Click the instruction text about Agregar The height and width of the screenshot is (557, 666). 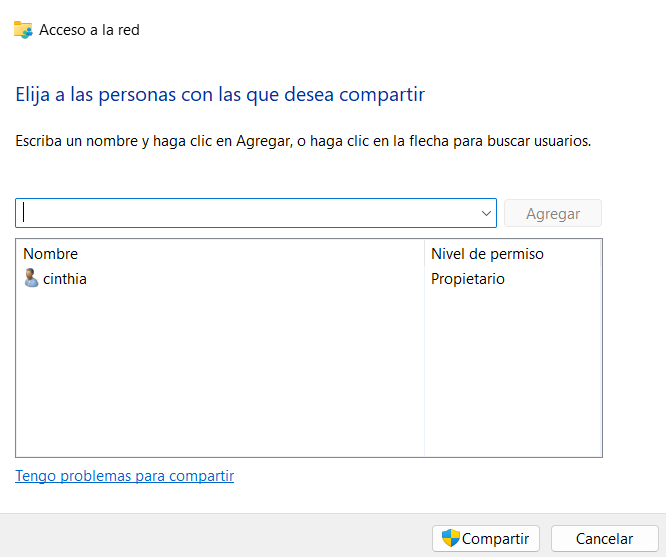tap(303, 141)
